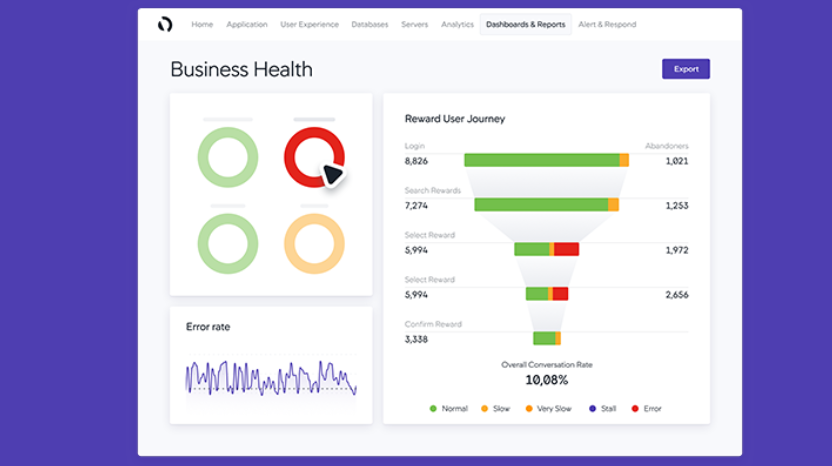Open the Analytics tab

click(457, 24)
